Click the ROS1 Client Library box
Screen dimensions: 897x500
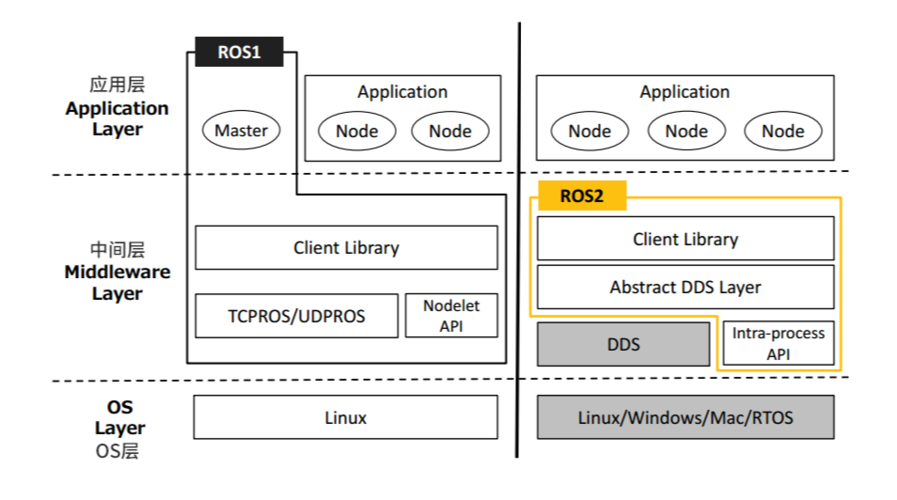347,248
